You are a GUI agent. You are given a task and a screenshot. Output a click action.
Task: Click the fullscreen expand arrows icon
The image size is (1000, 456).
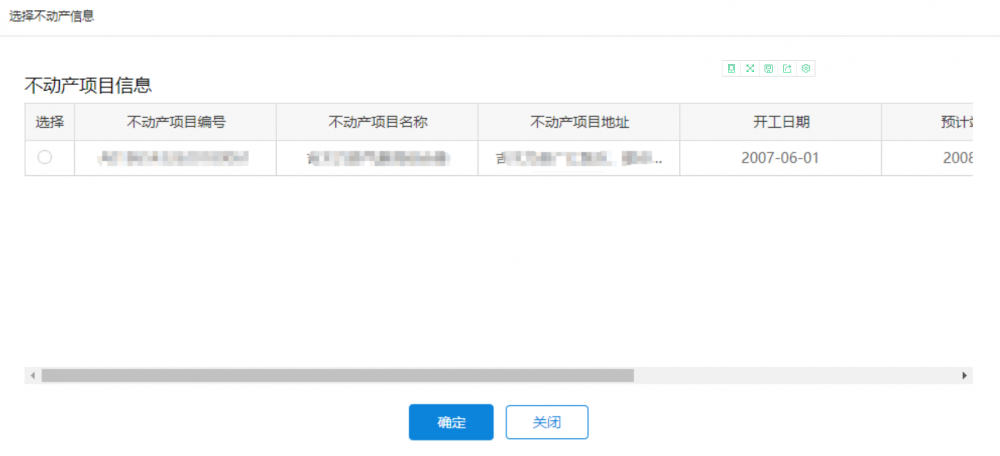[750, 68]
